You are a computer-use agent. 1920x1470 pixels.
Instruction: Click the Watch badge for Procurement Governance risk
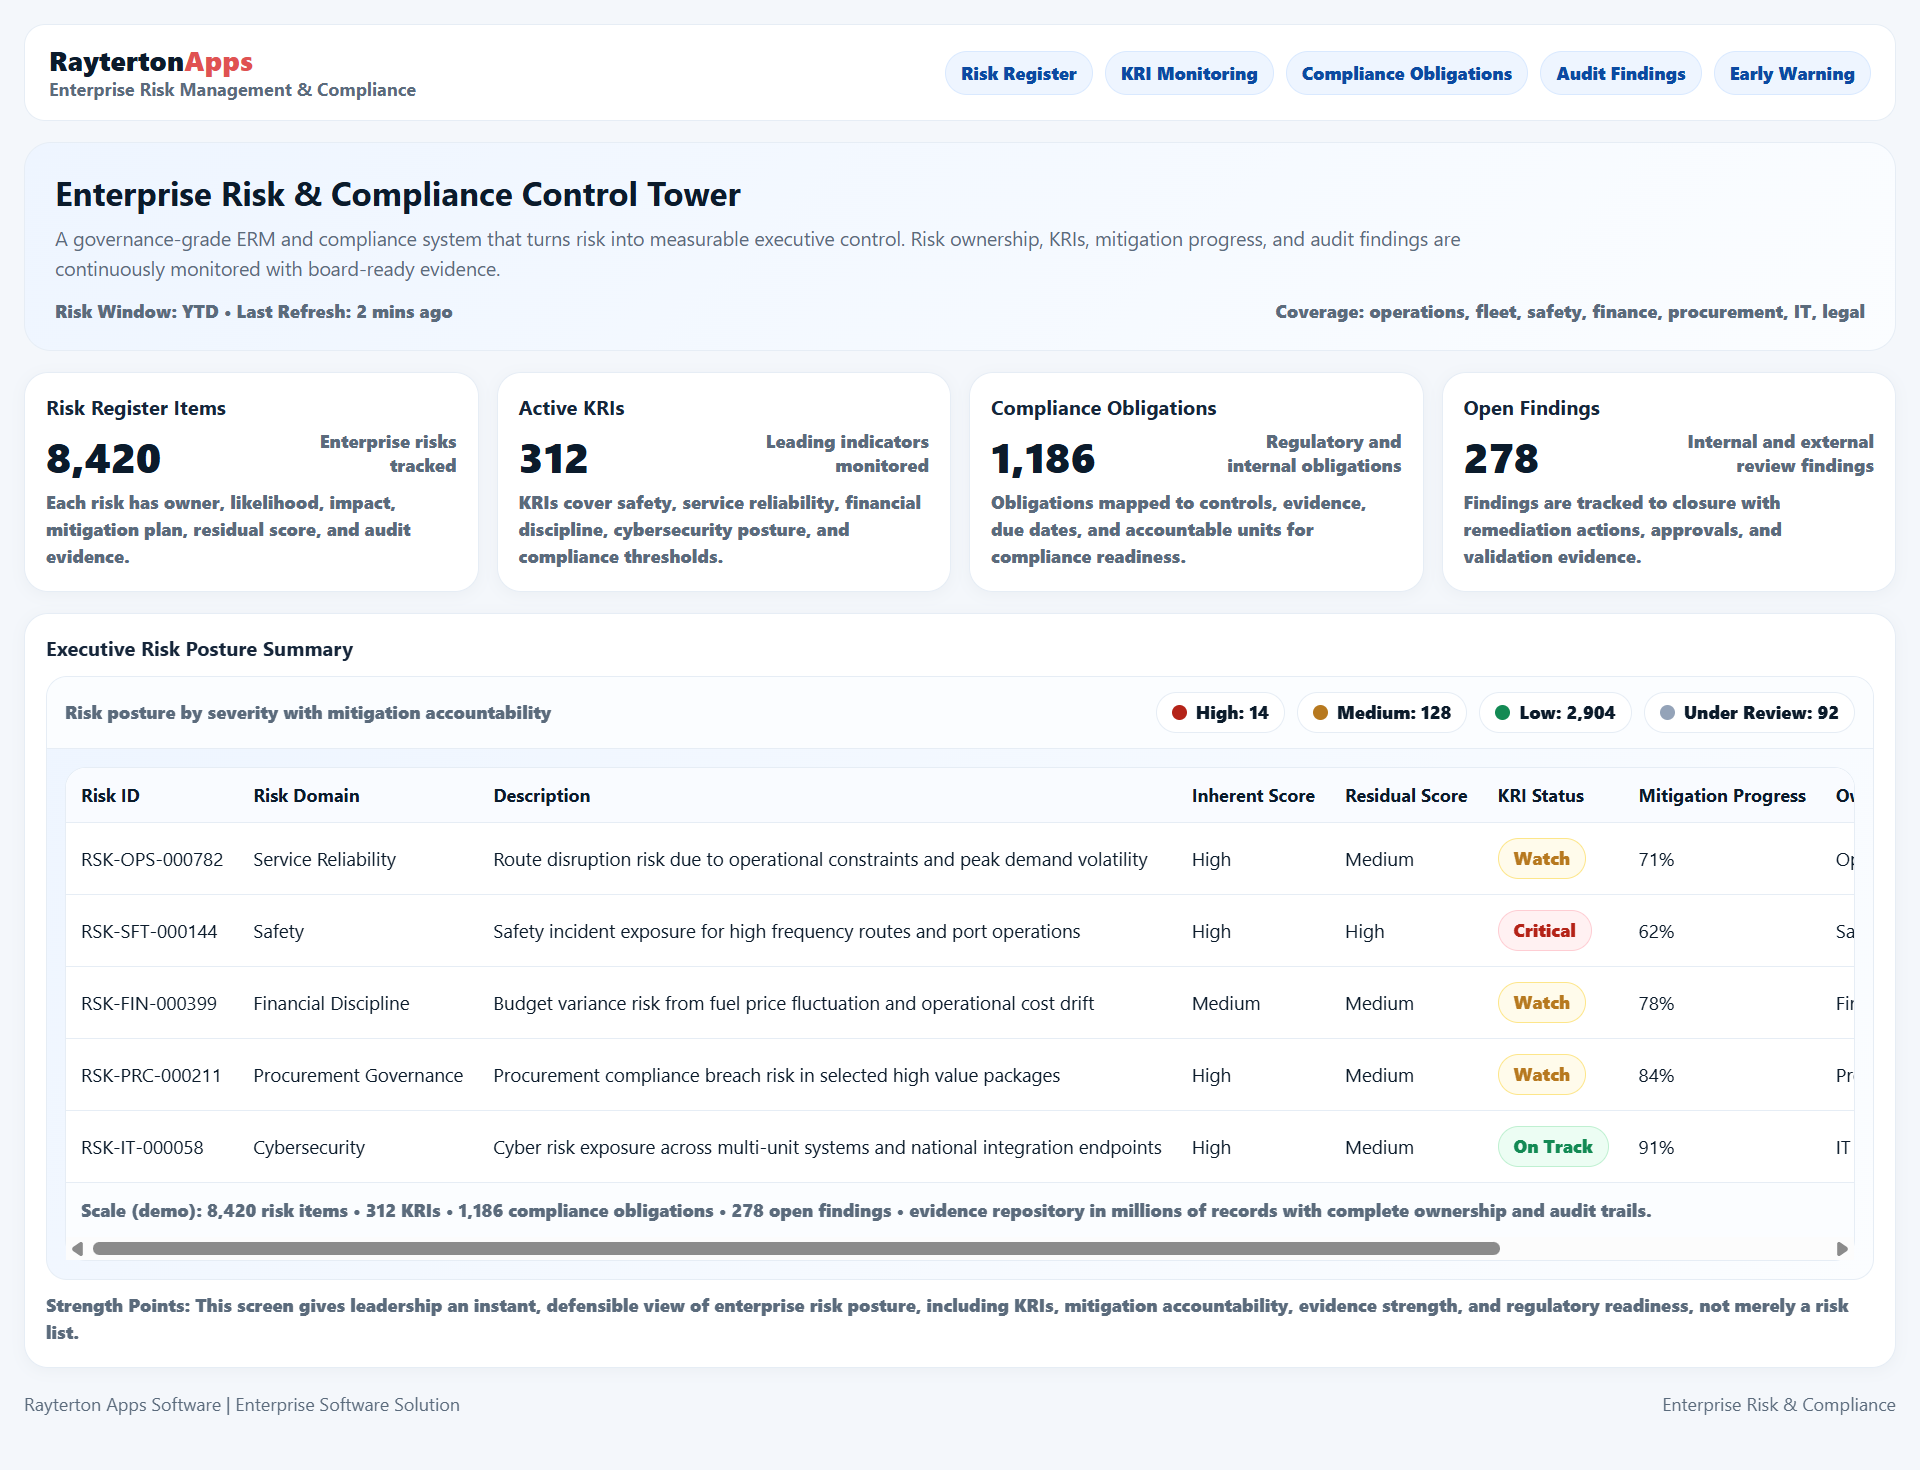click(x=1541, y=1074)
